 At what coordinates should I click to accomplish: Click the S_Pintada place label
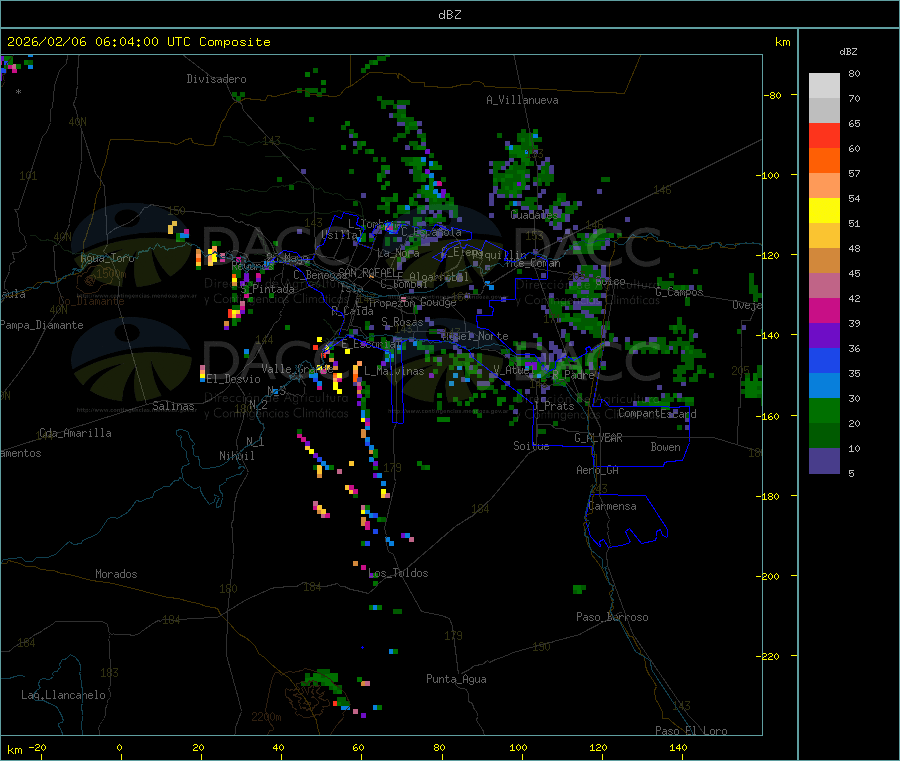coord(267,289)
